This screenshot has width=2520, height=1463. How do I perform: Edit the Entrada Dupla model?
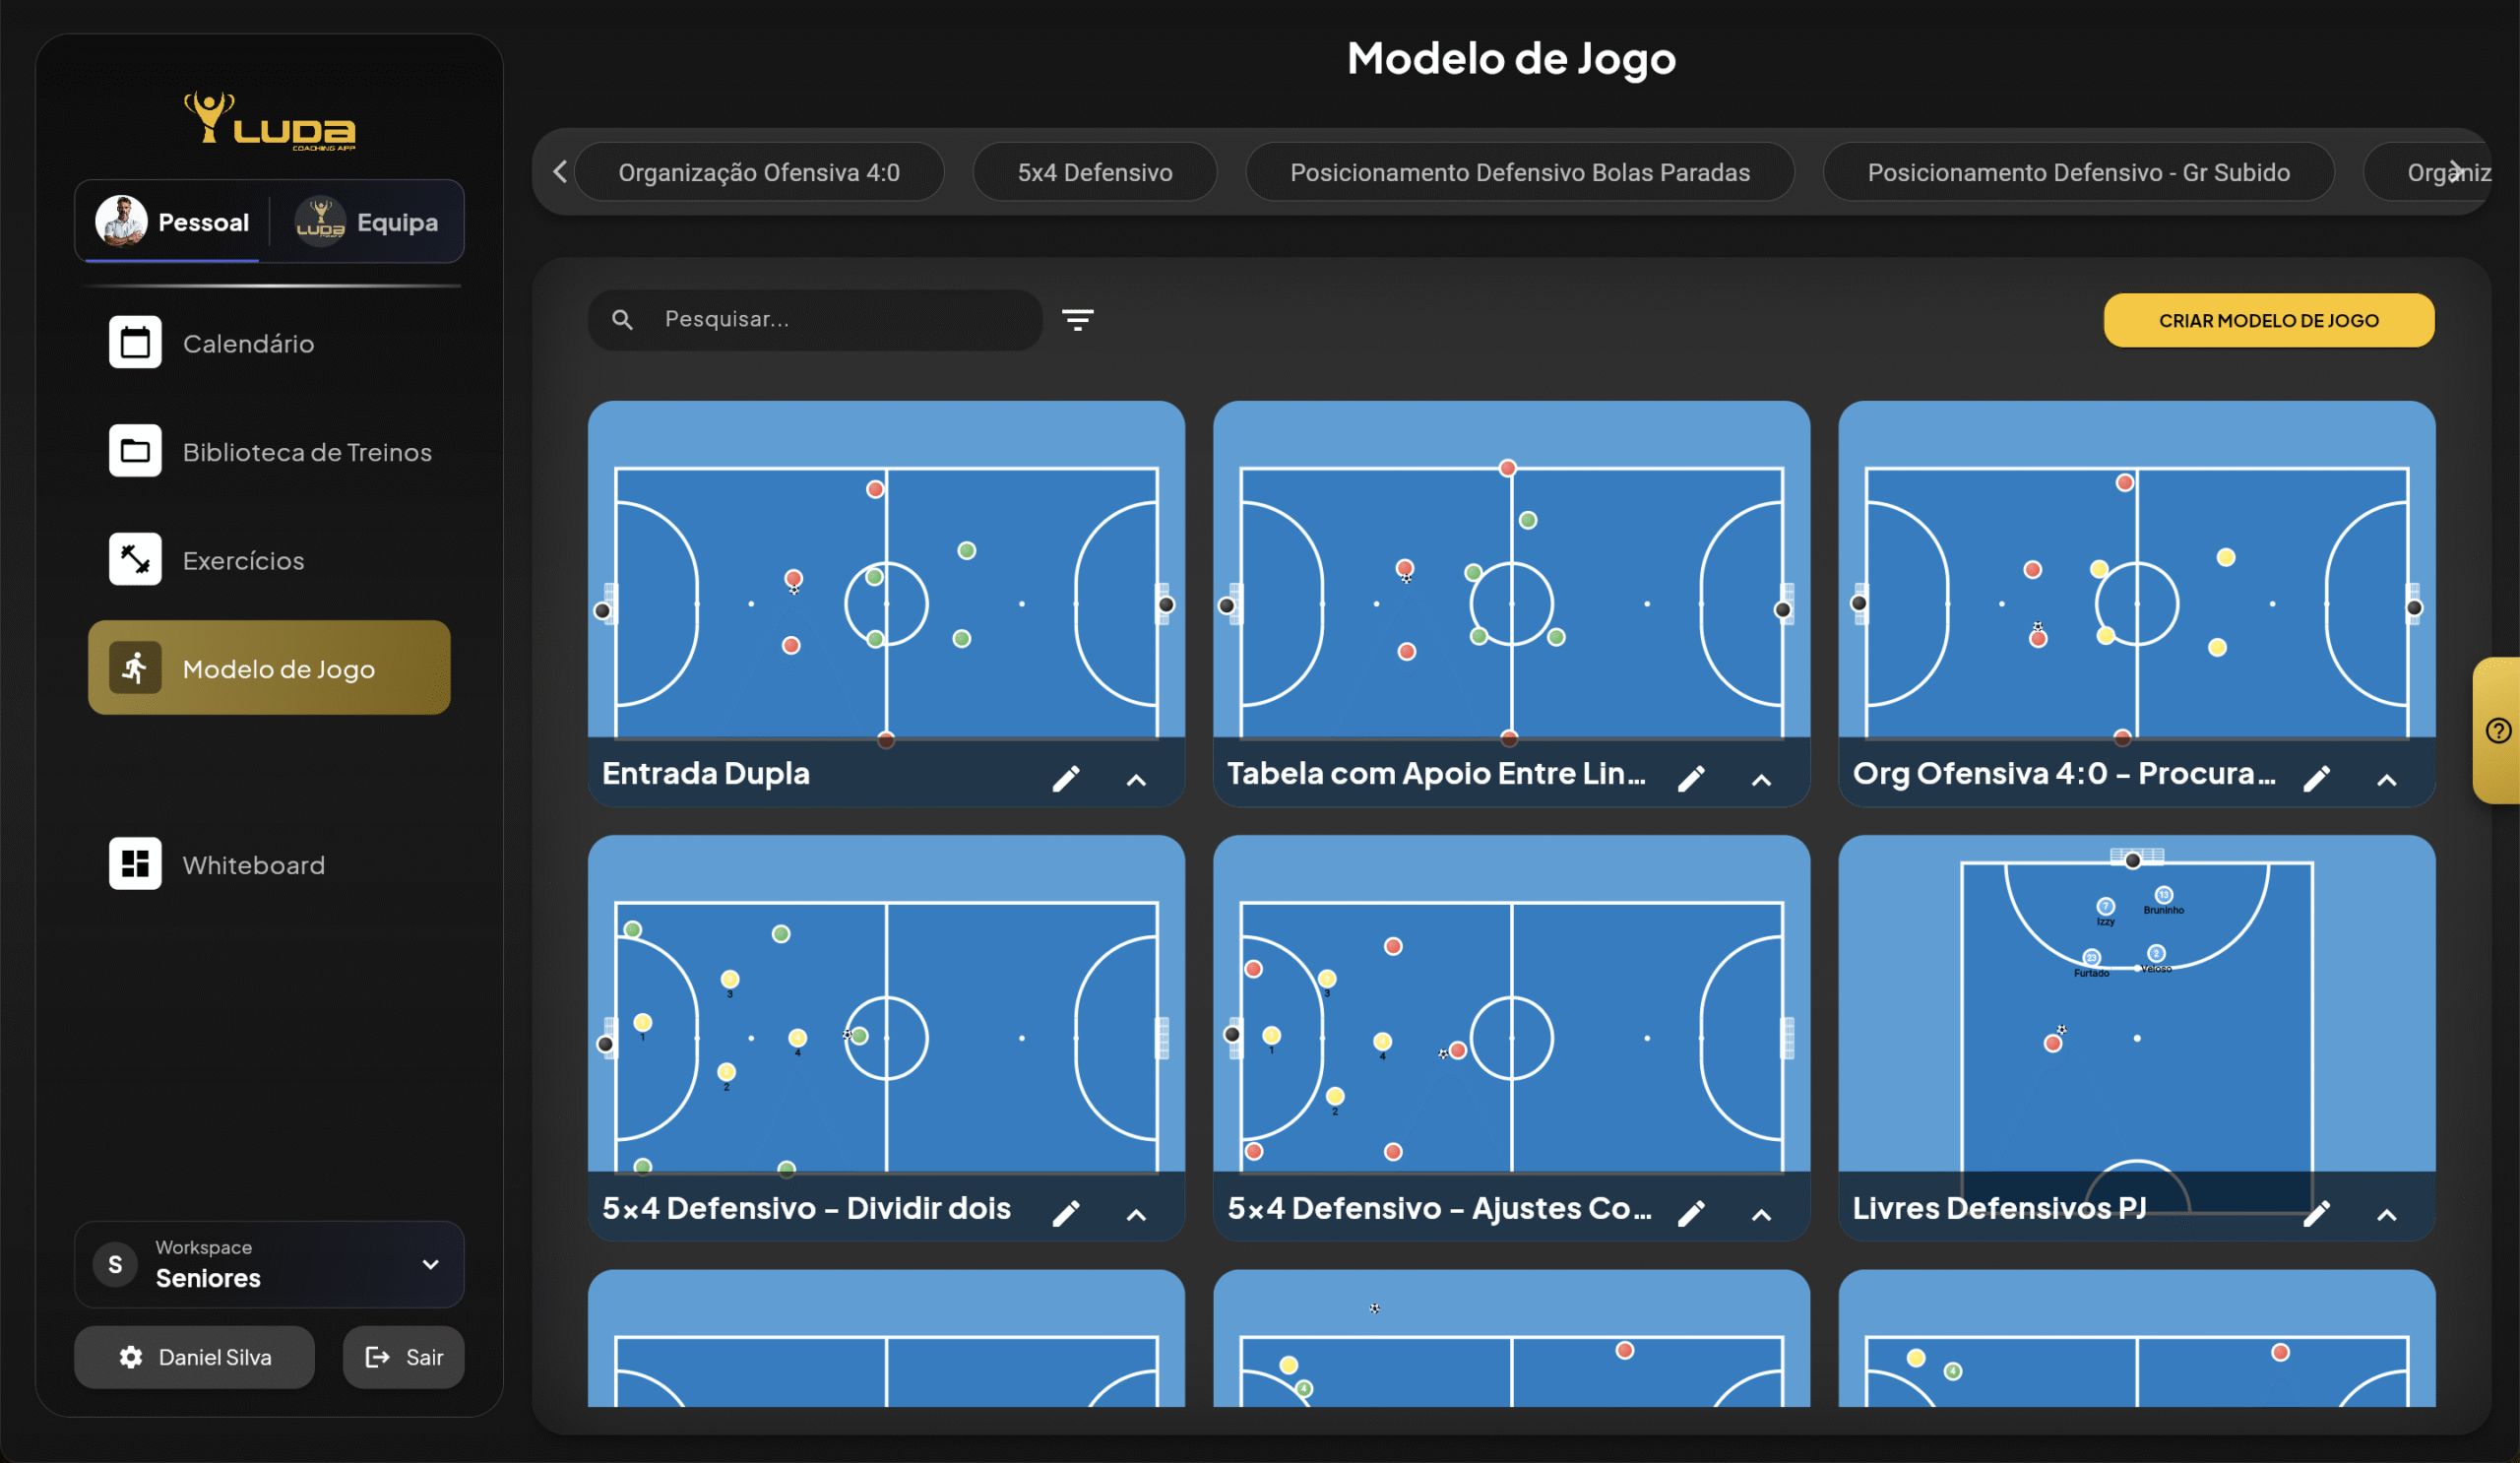click(x=1066, y=778)
